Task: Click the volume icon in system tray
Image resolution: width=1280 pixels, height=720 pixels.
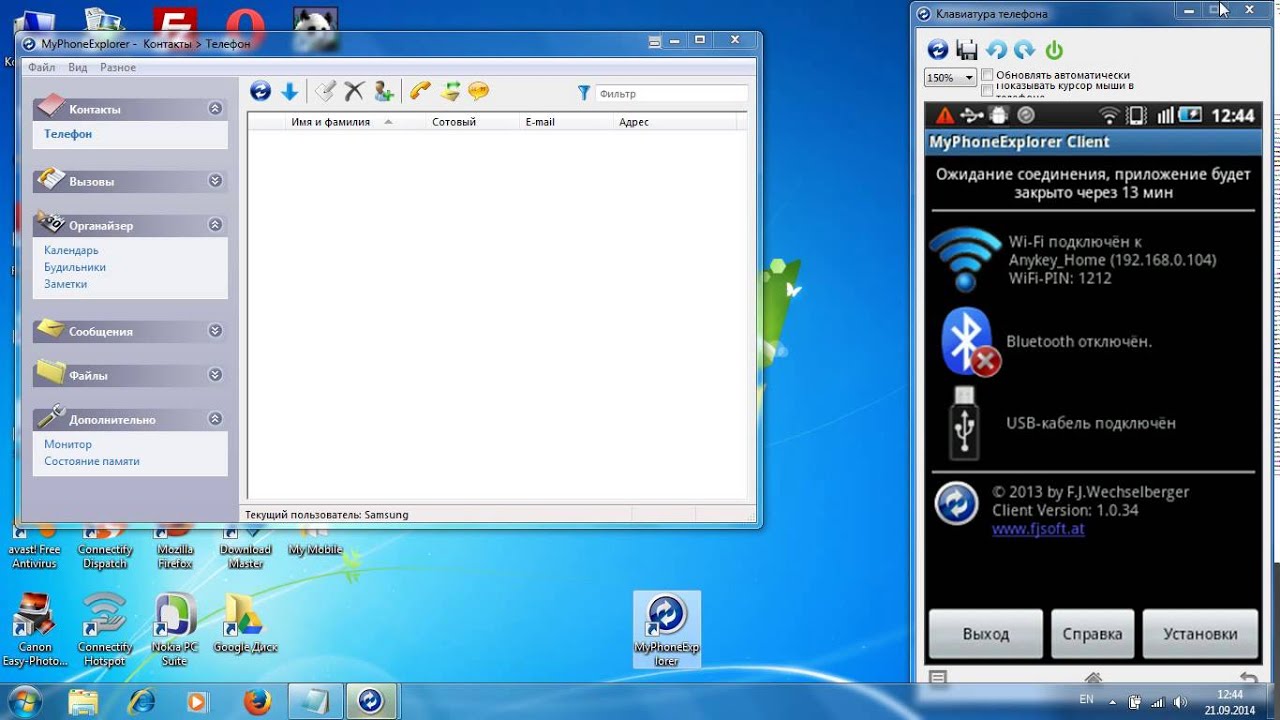Action: tap(1181, 702)
